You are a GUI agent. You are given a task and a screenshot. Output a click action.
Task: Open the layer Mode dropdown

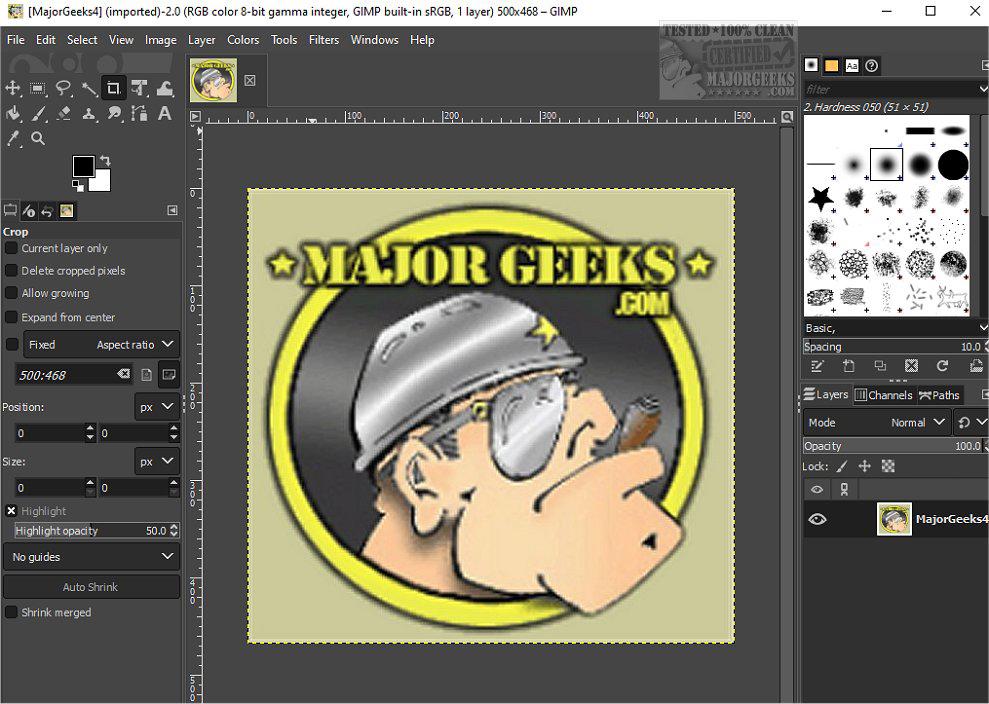910,422
